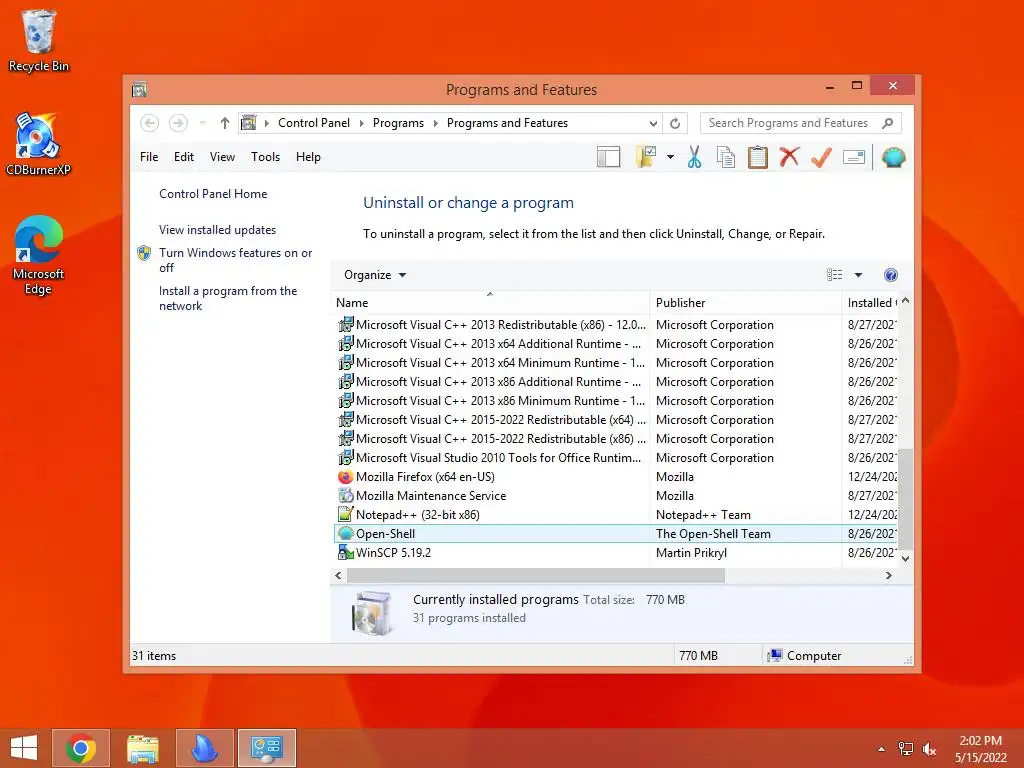Click the vertical scrollbar down arrow
The width and height of the screenshot is (1024, 768).
tap(905, 558)
